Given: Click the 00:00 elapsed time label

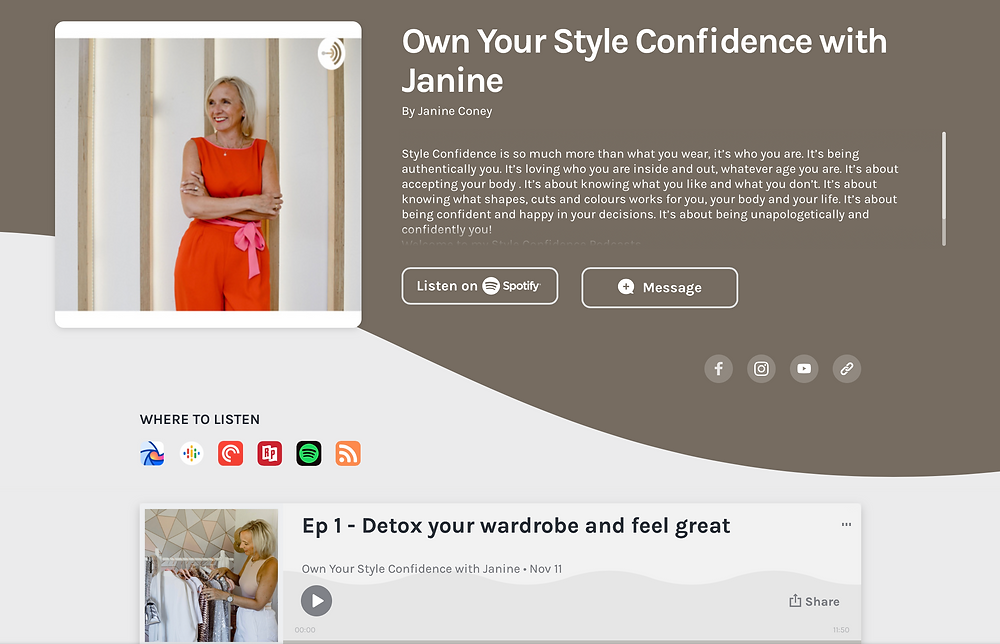Looking at the screenshot, I should point(305,630).
